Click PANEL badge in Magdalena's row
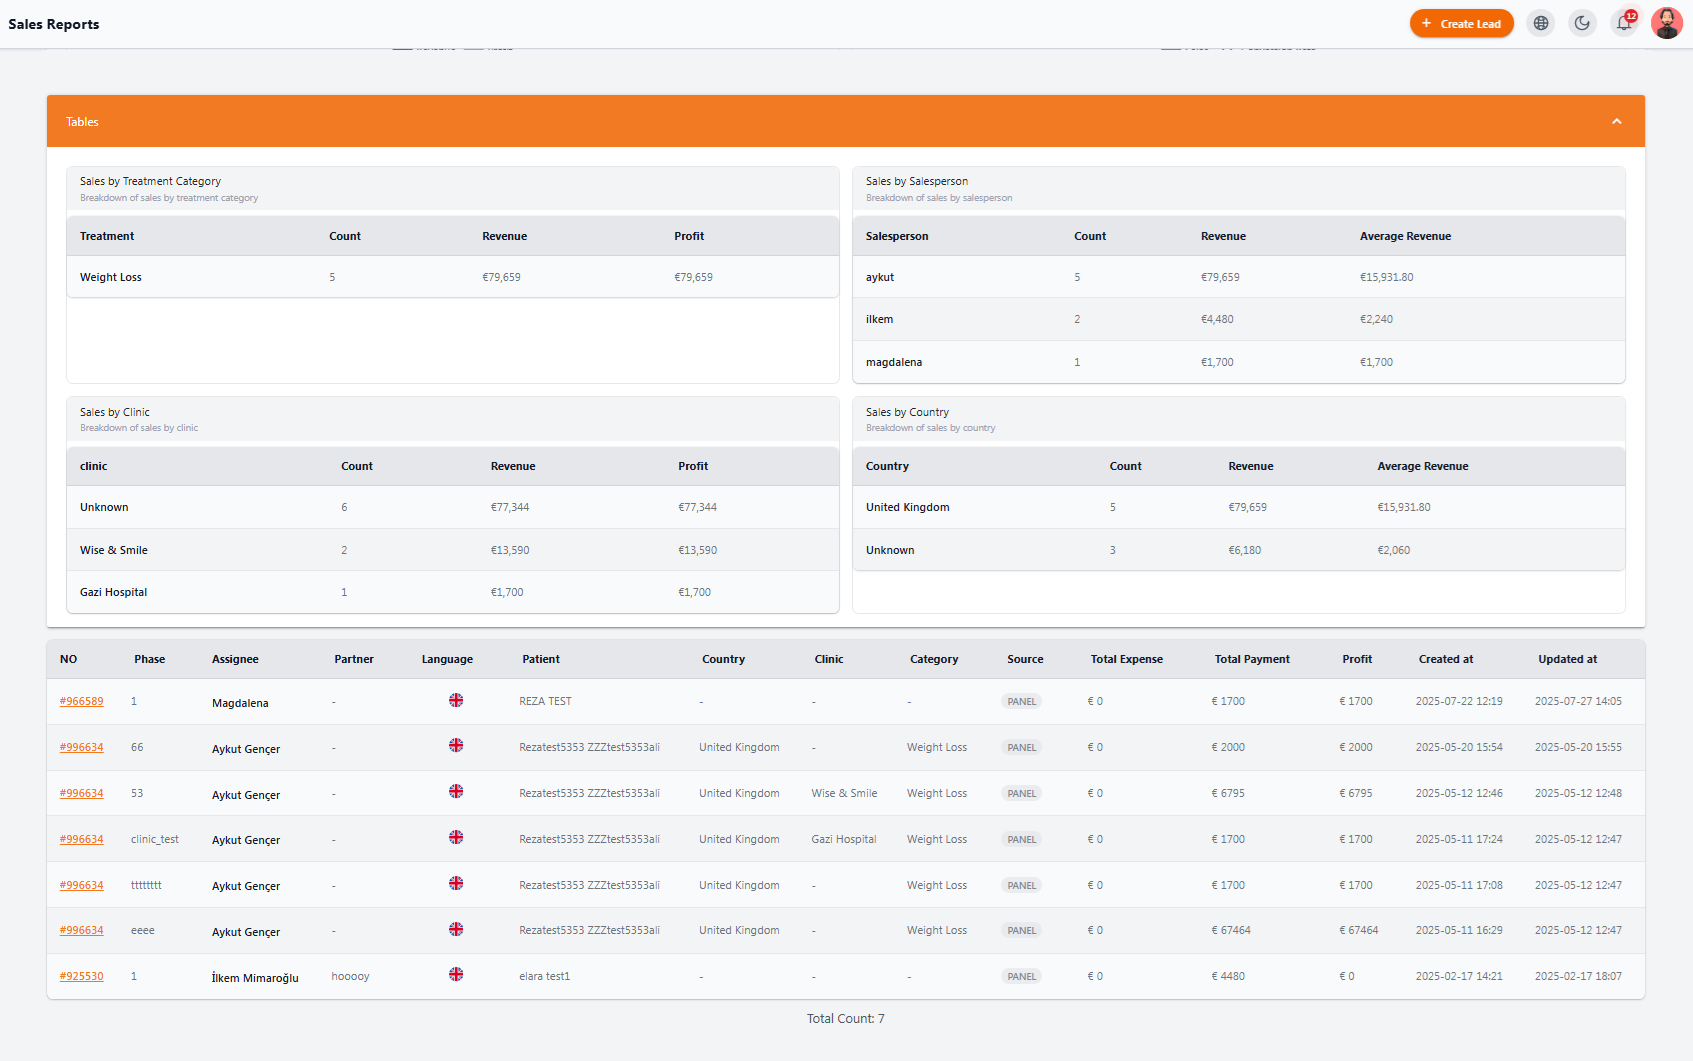1693x1061 pixels. [x=1021, y=701]
